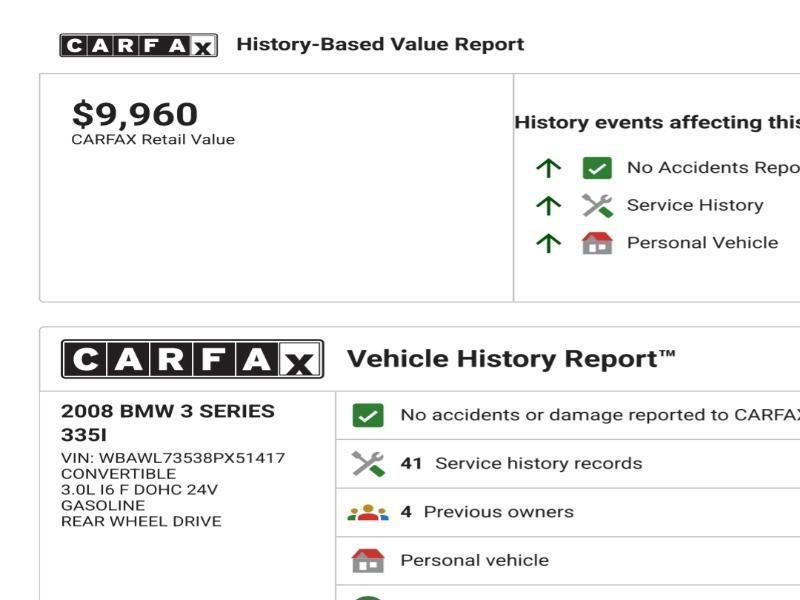Click the wrench icon beside Service History
The width and height of the screenshot is (800, 600).
[x=597, y=206]
